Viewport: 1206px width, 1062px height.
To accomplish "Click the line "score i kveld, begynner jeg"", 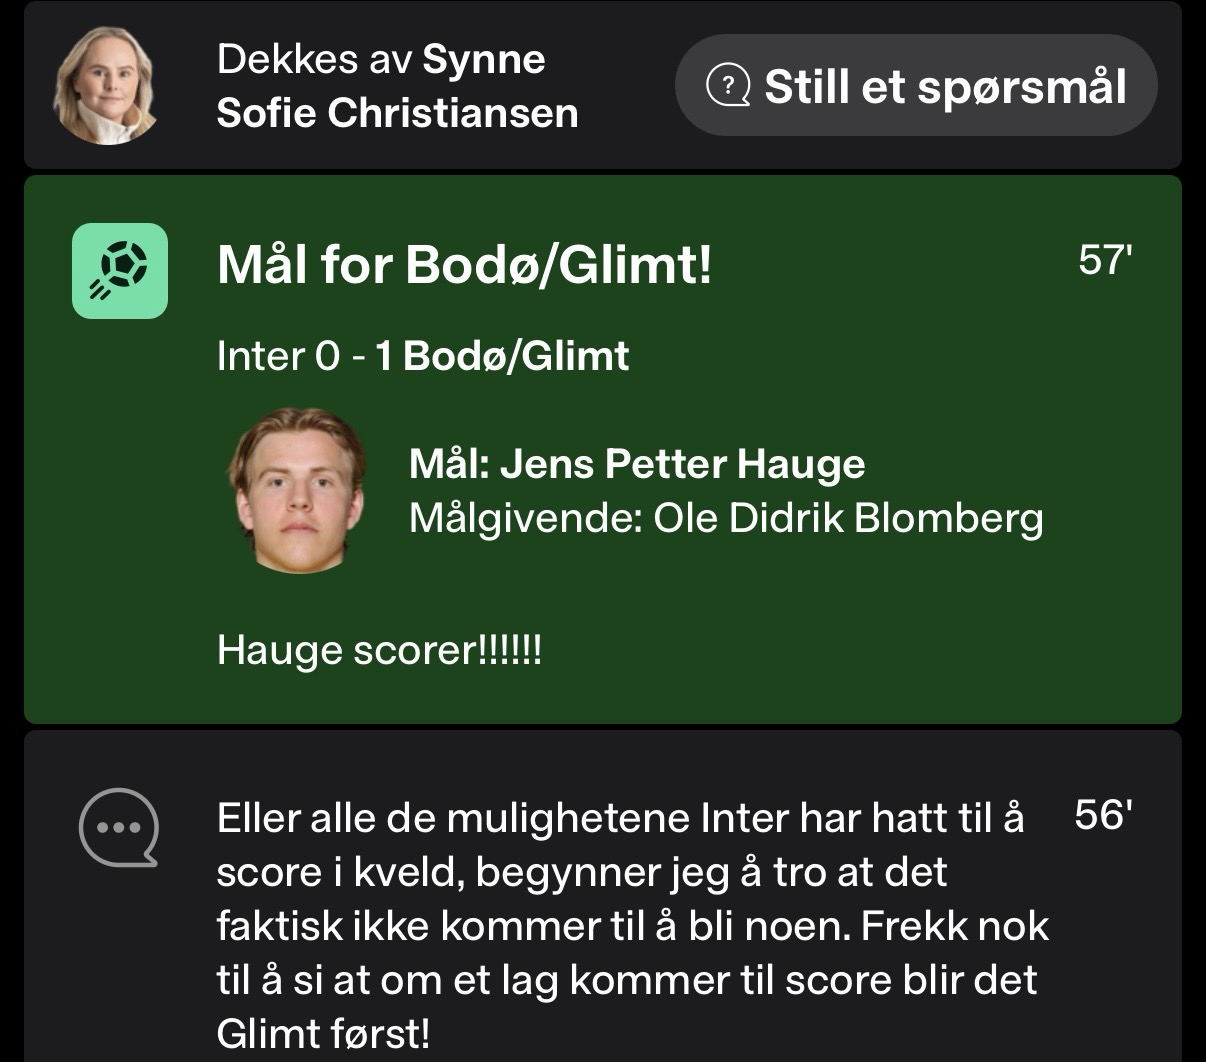I will coord(580,872).
